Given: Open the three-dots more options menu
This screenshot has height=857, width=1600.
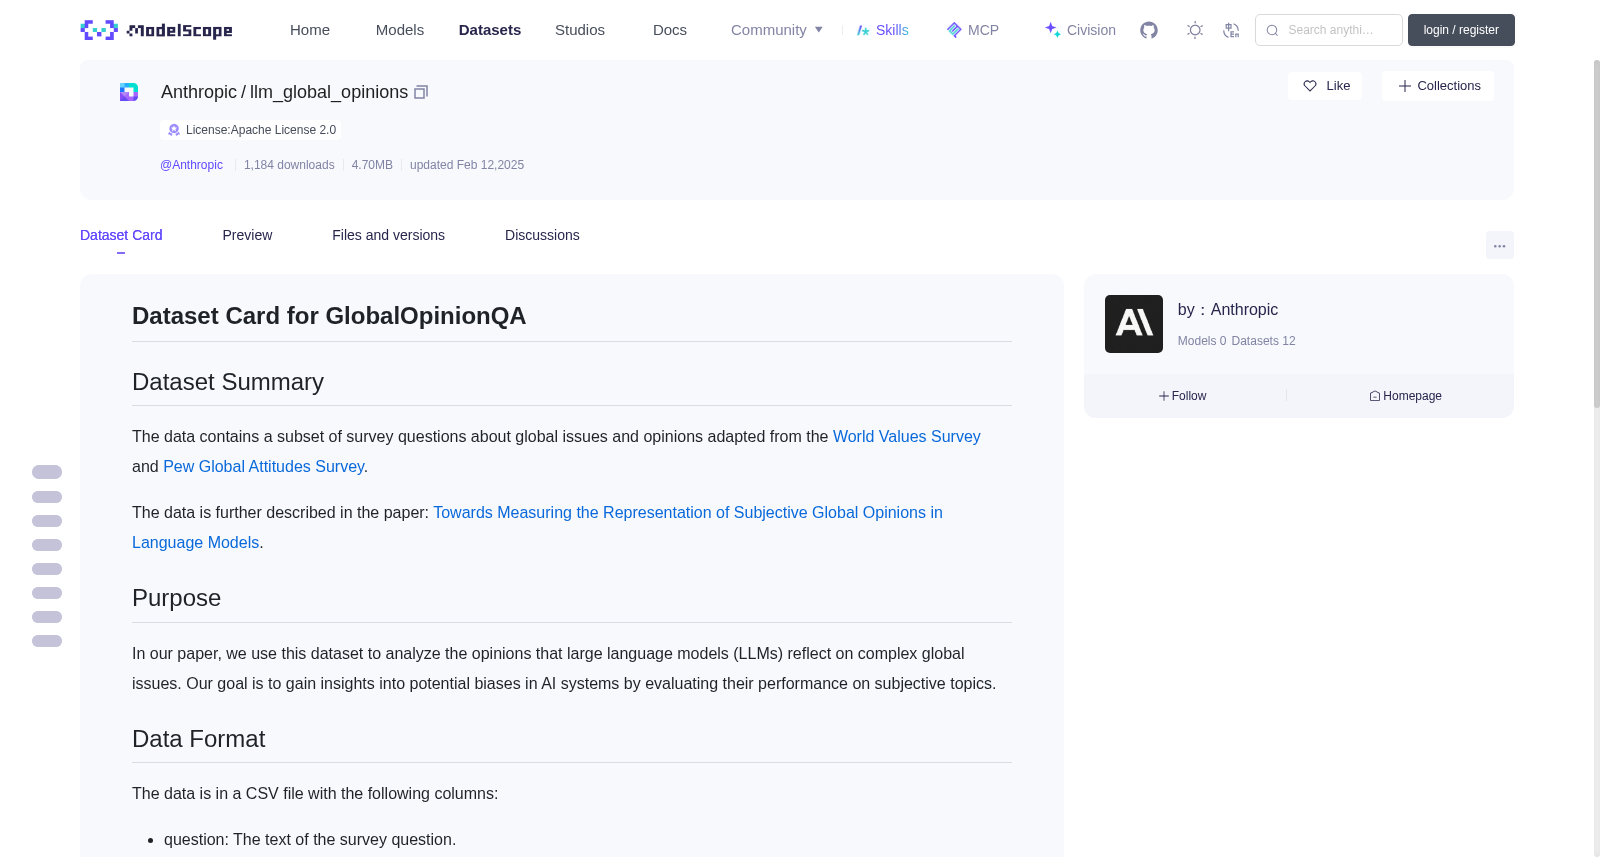Looking at the screenshot, I should pos(1500,245).
